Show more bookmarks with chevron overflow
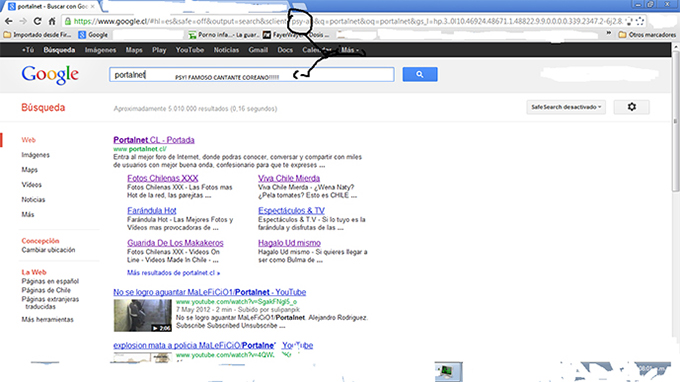Viewport: 680px width, 382px height. coord(608,33)
